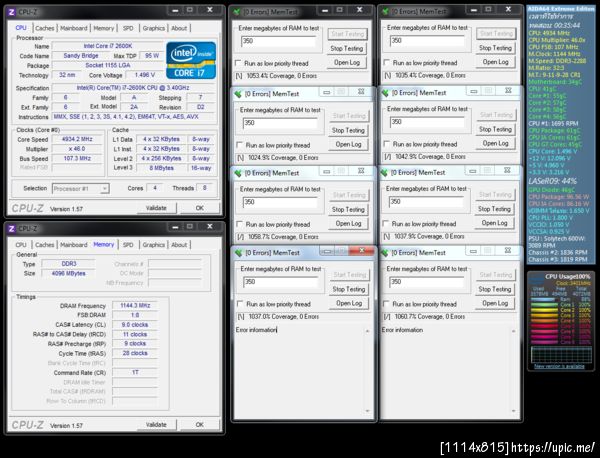Open Mainboard tab in top CPU-Z window
This screenshot has height=458, width=600.
coord(74,28)
